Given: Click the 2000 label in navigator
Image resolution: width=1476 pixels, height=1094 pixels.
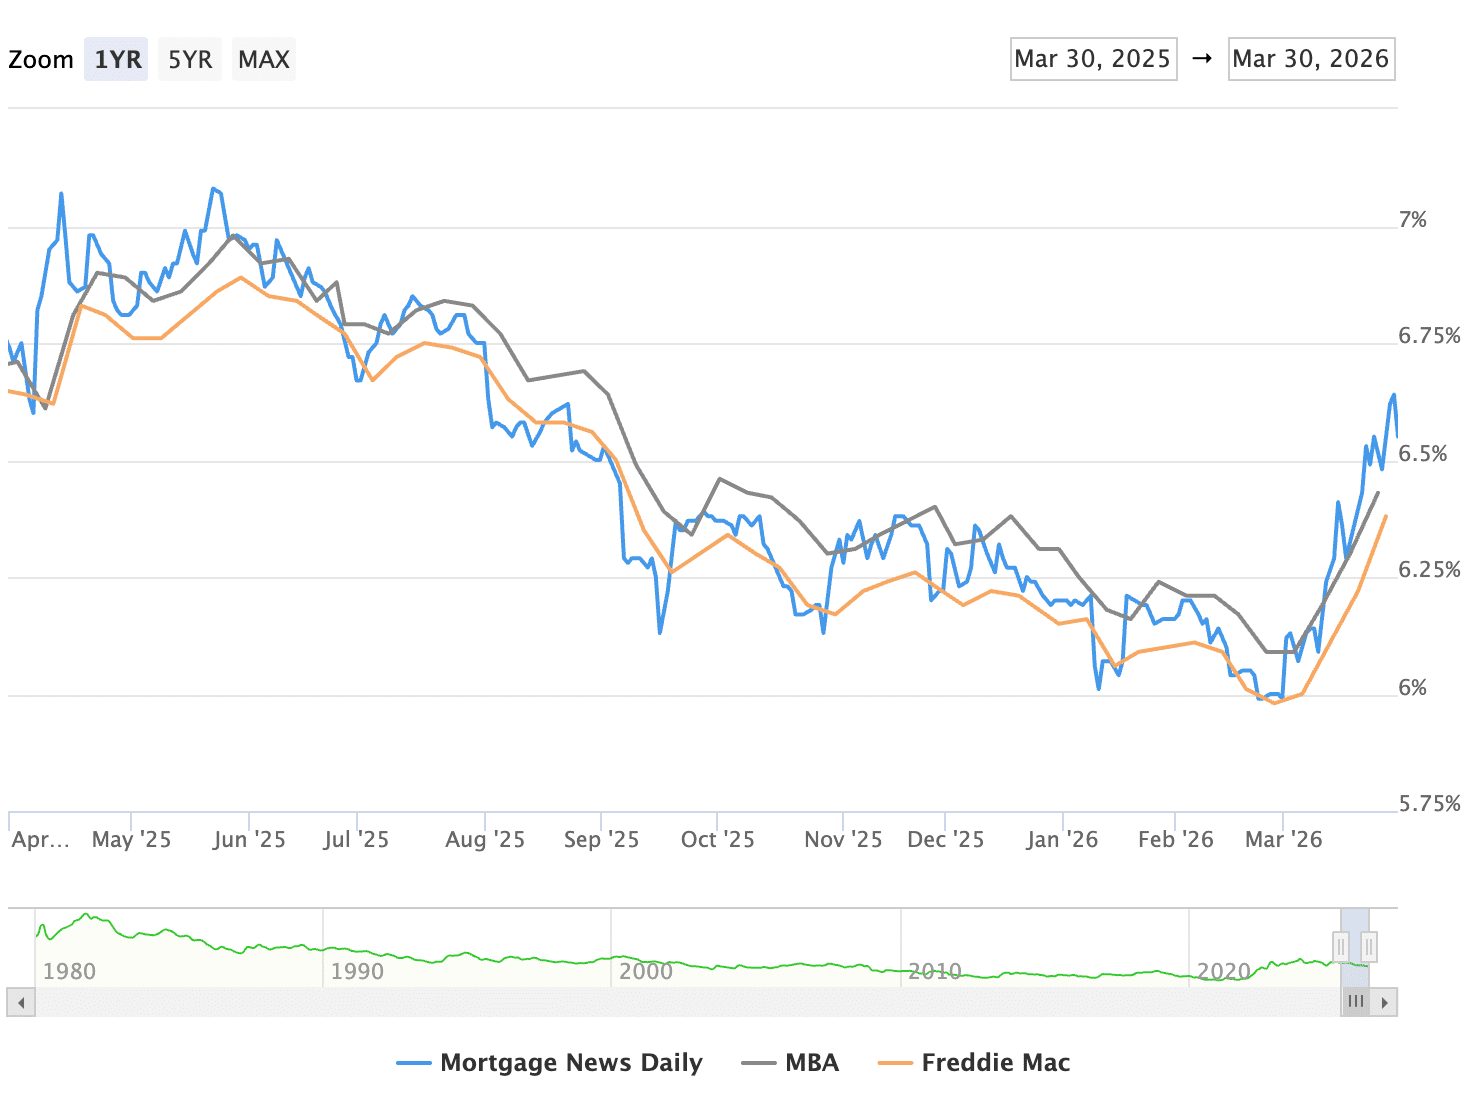Looking at the screenshot, I should (646, 971).
